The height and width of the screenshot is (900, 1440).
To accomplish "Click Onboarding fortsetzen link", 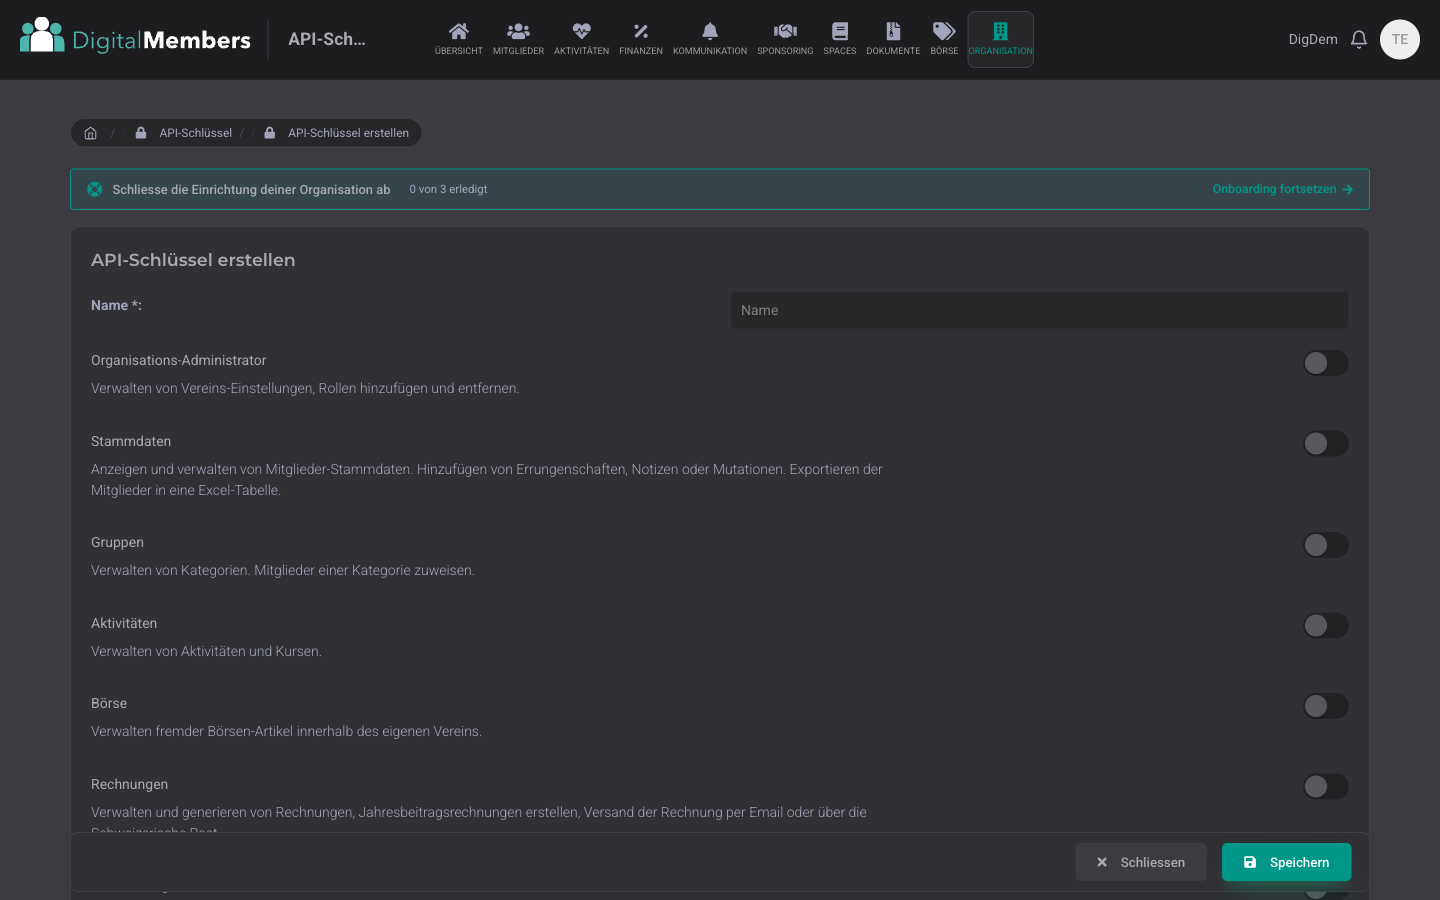I will pyautogui.click(x=1283, y=189).
